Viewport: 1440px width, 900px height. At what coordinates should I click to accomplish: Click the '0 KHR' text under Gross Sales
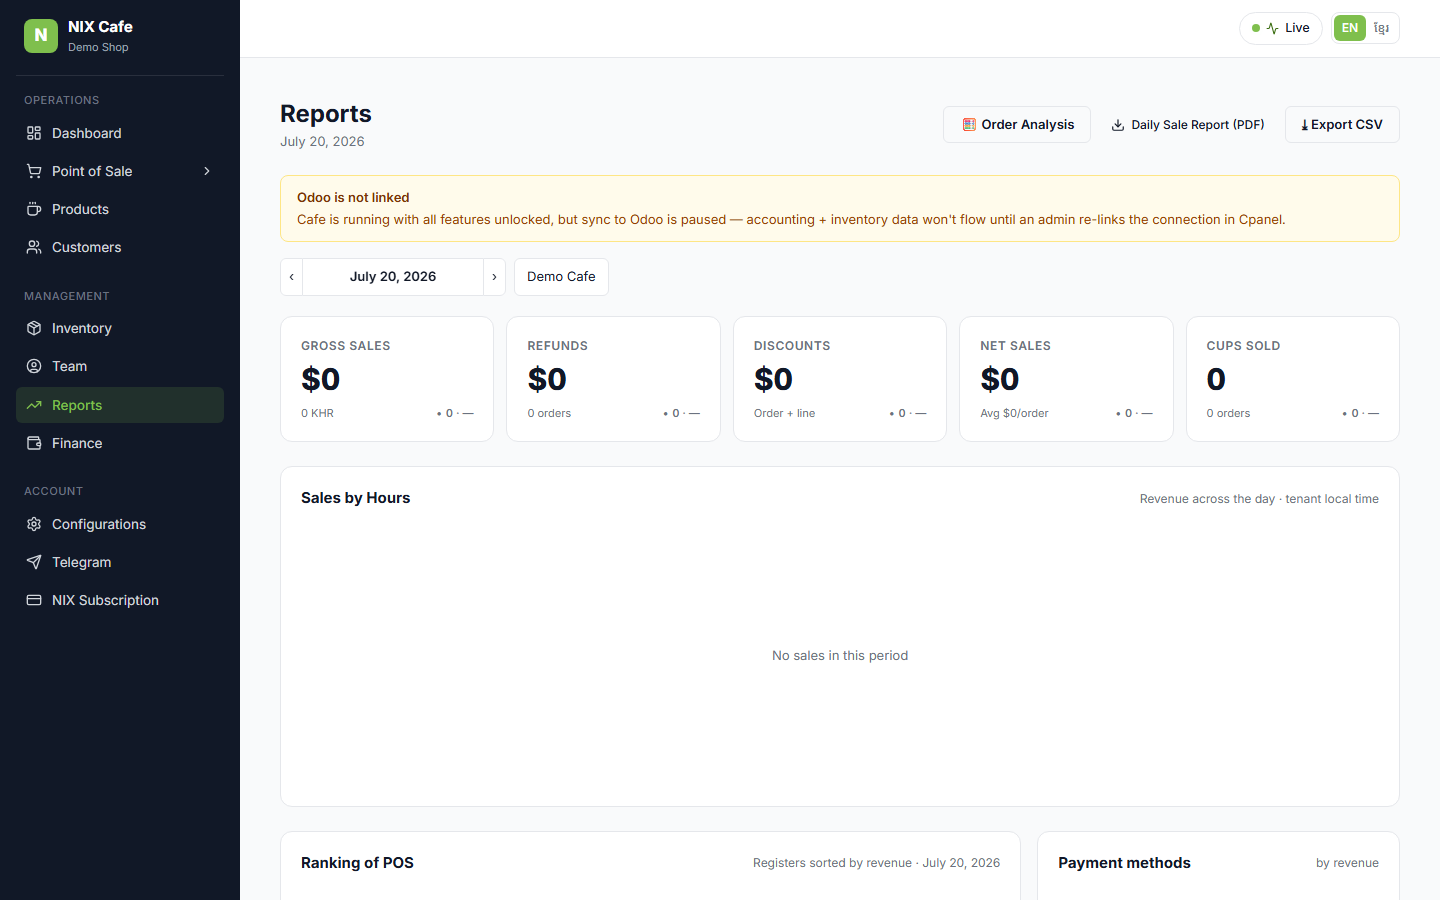click(317, 413)
